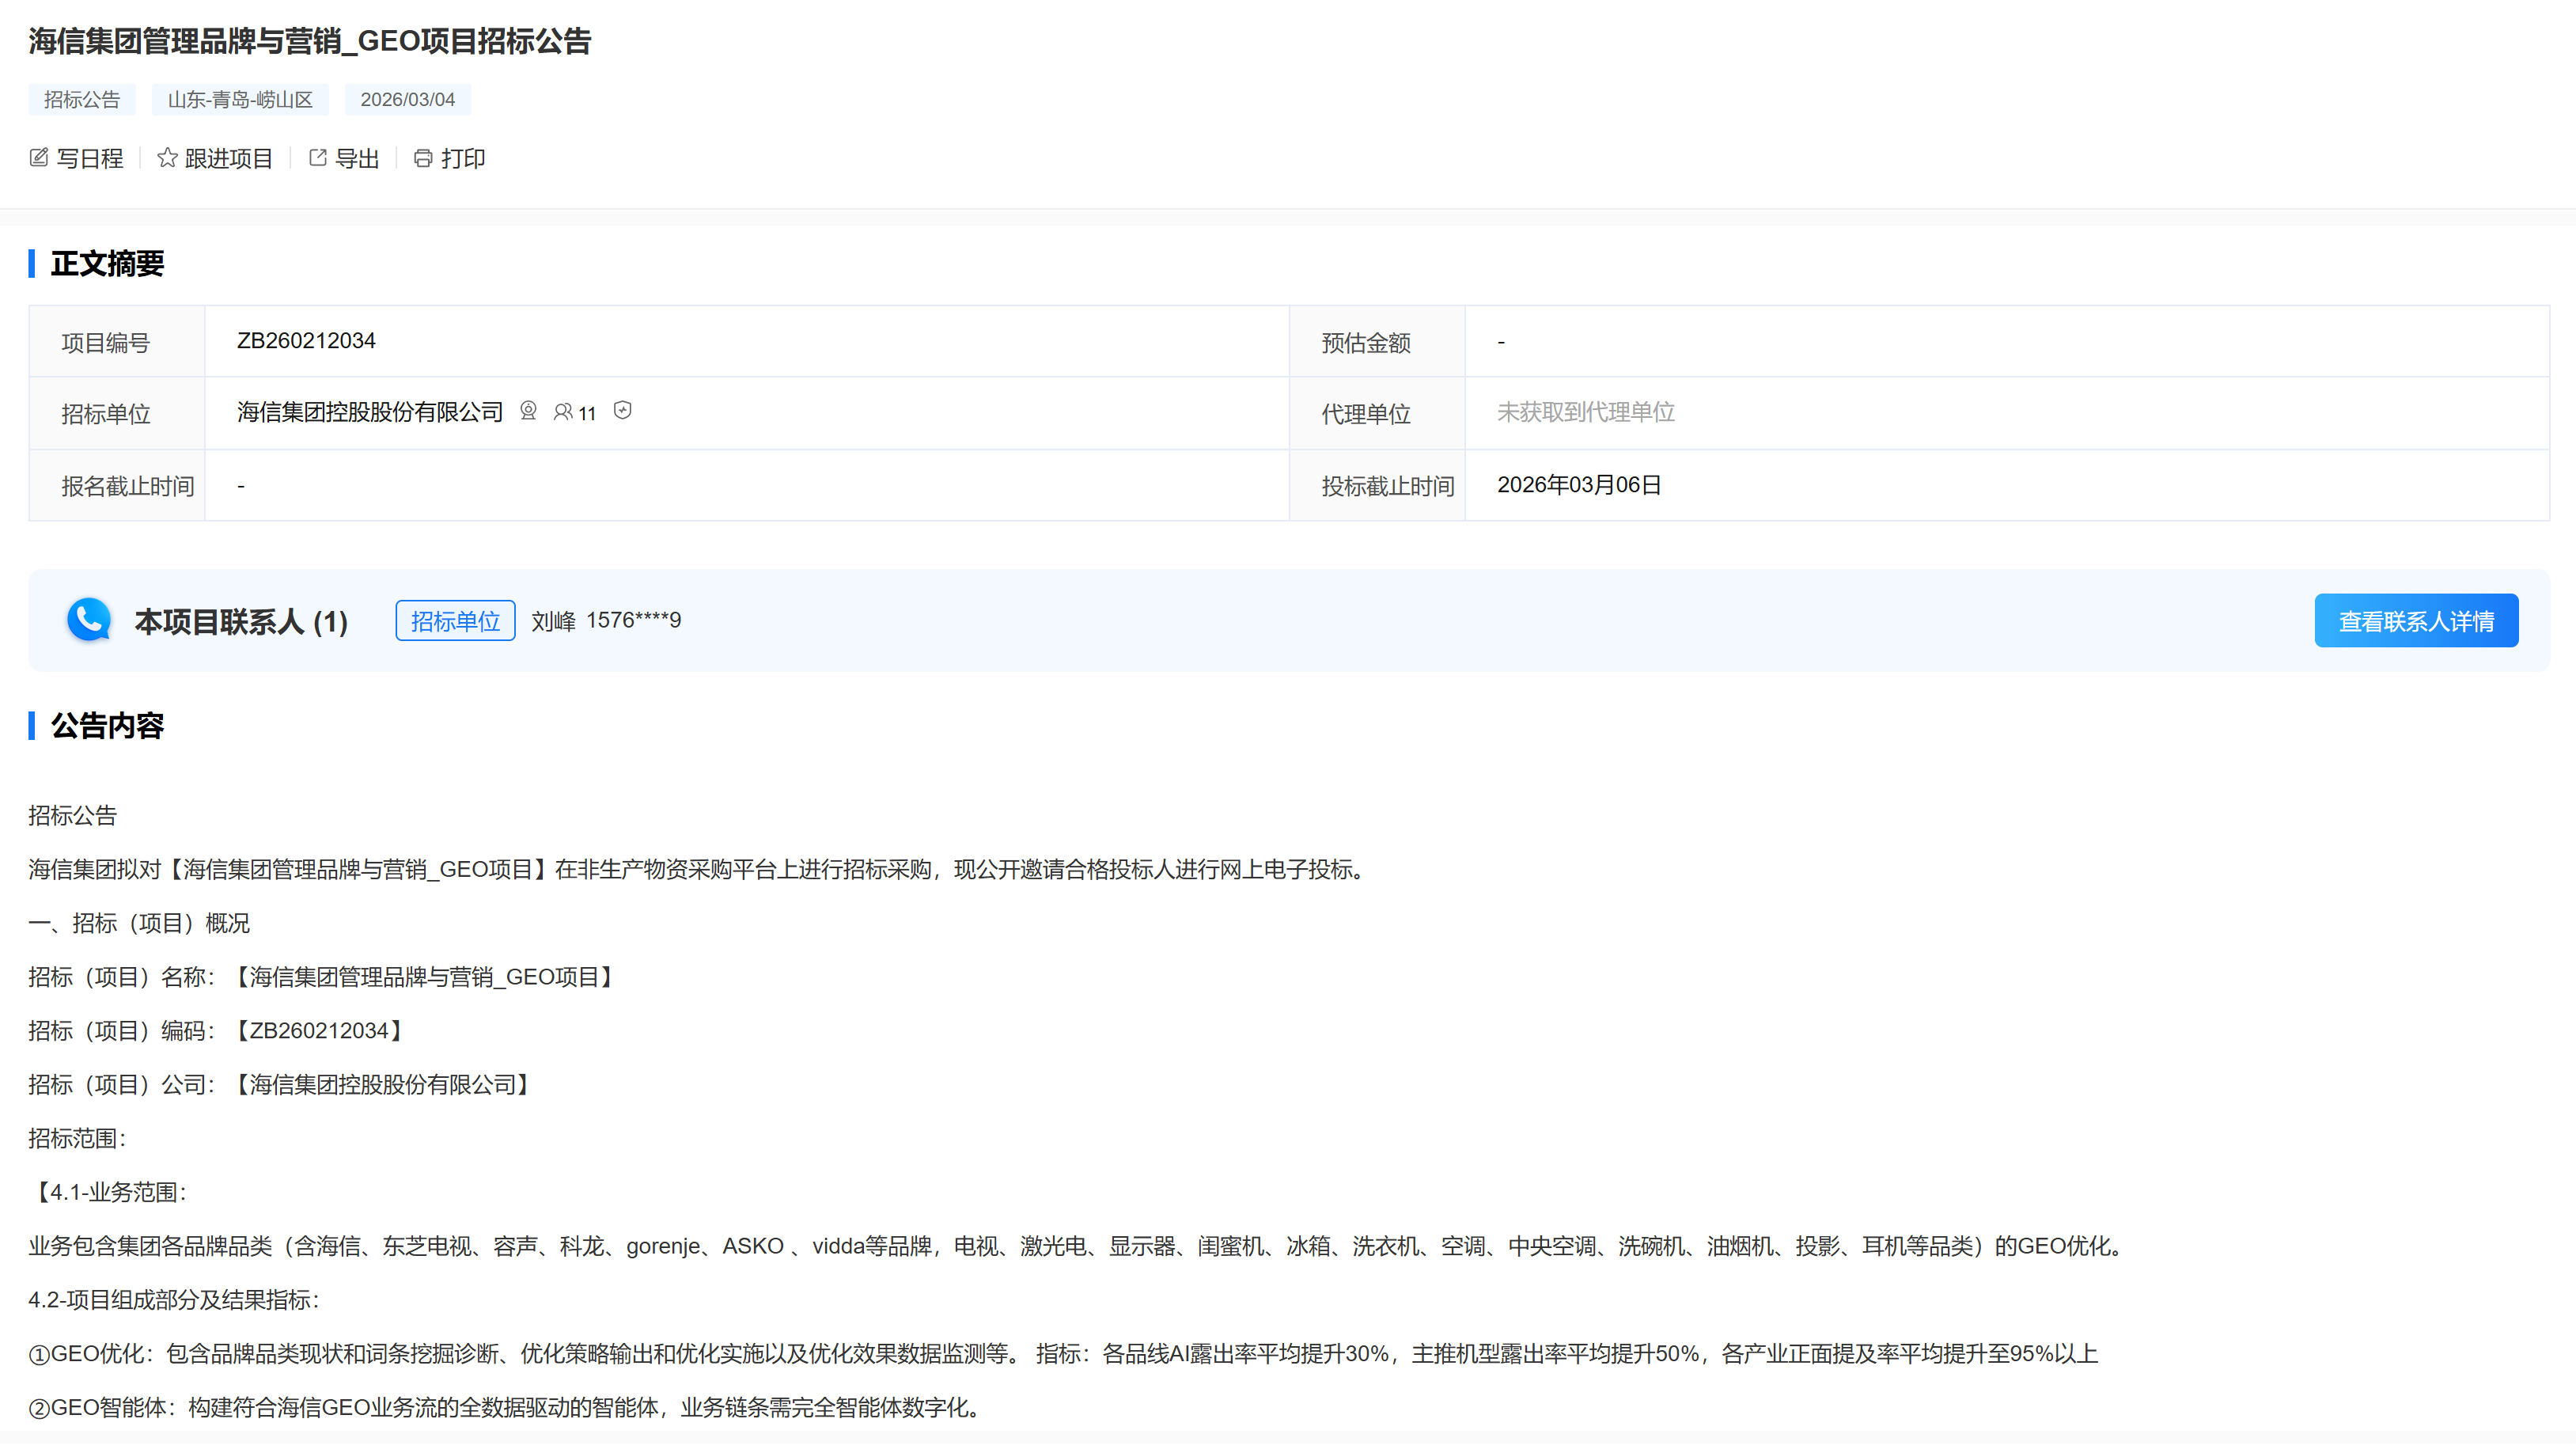Click the 招标范围： line
2576x1453 pixels.
78,1139
